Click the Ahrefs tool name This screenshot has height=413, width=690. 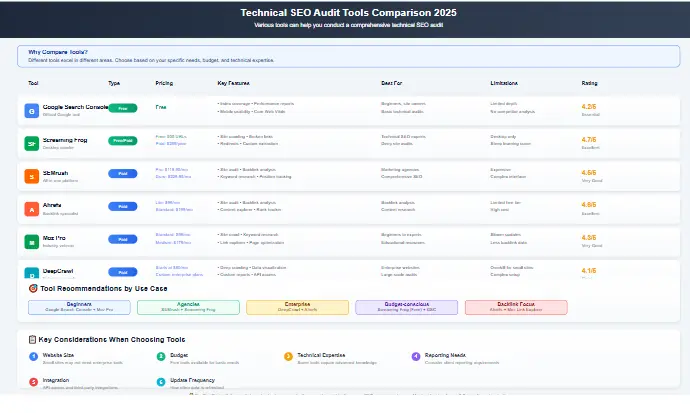pyautogui.click(x=52, y=205)
